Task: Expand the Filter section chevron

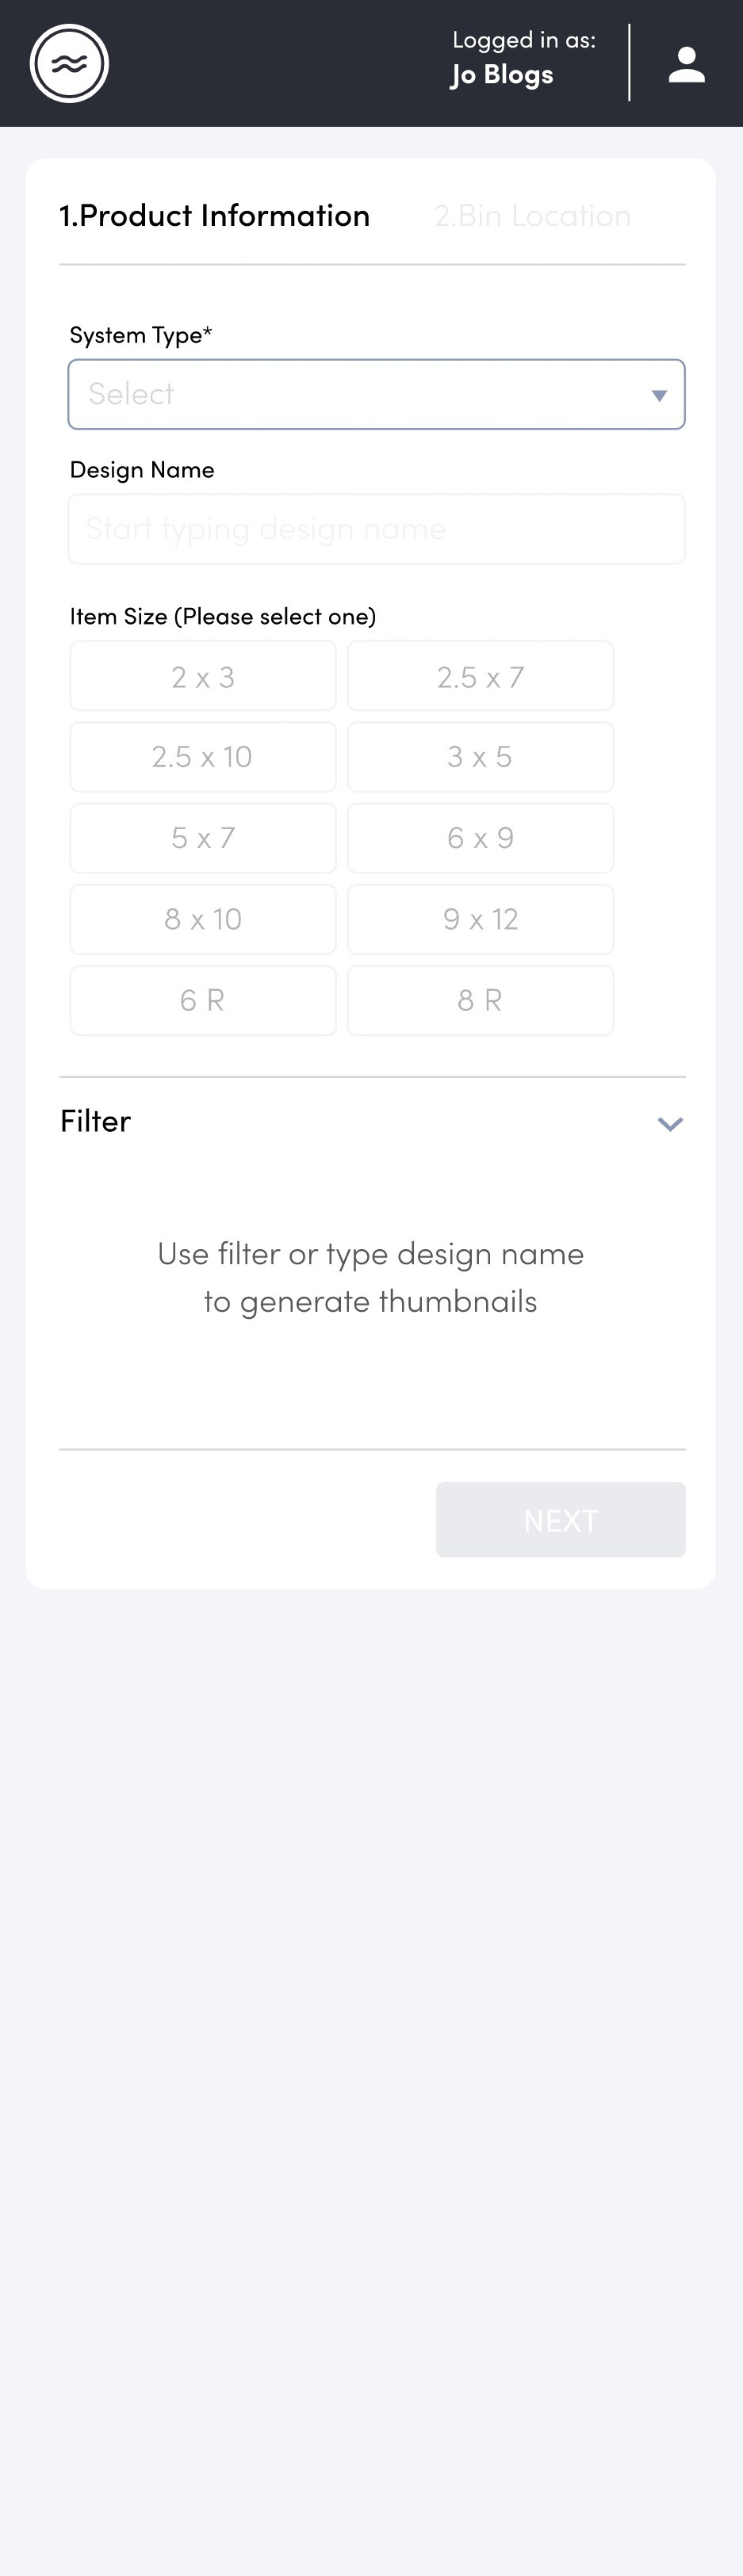Action: tap(670, 1123)
